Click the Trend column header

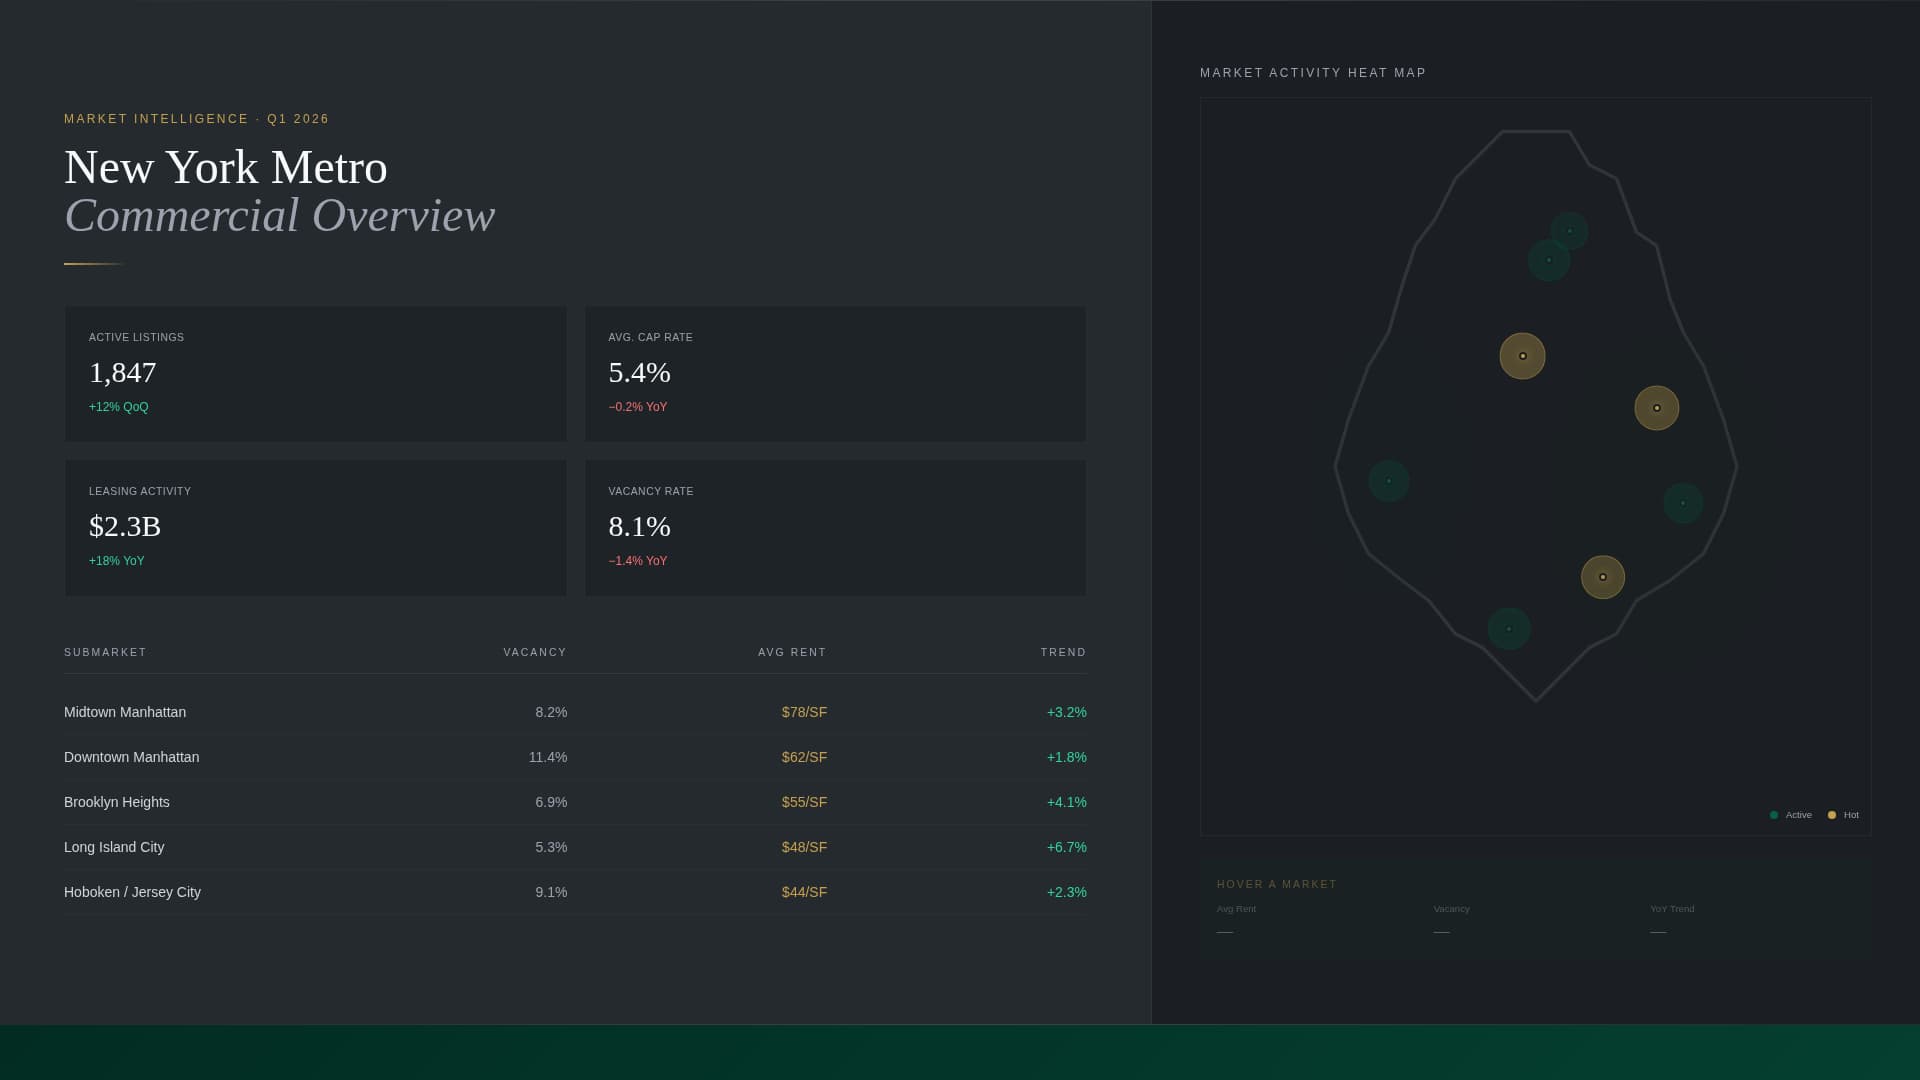(x=1062, y=652)
